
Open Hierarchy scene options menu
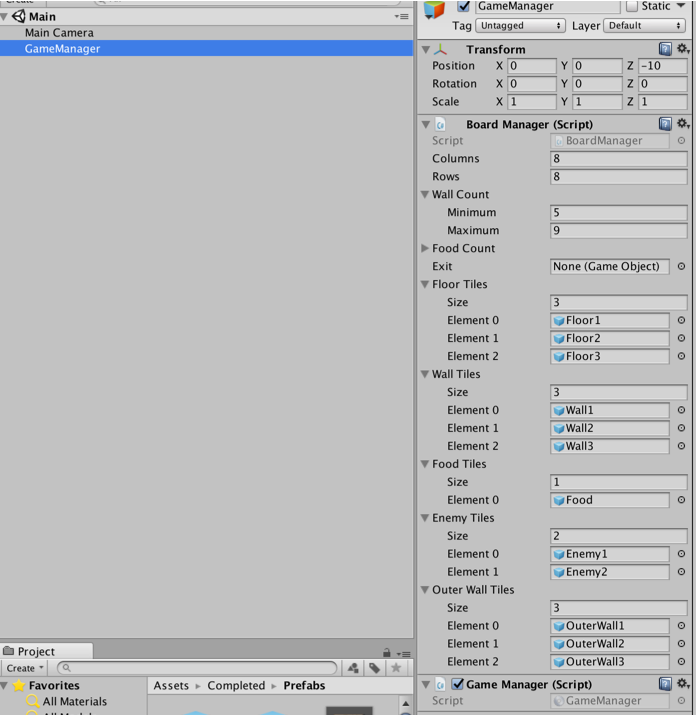click(x=402, y=16)
